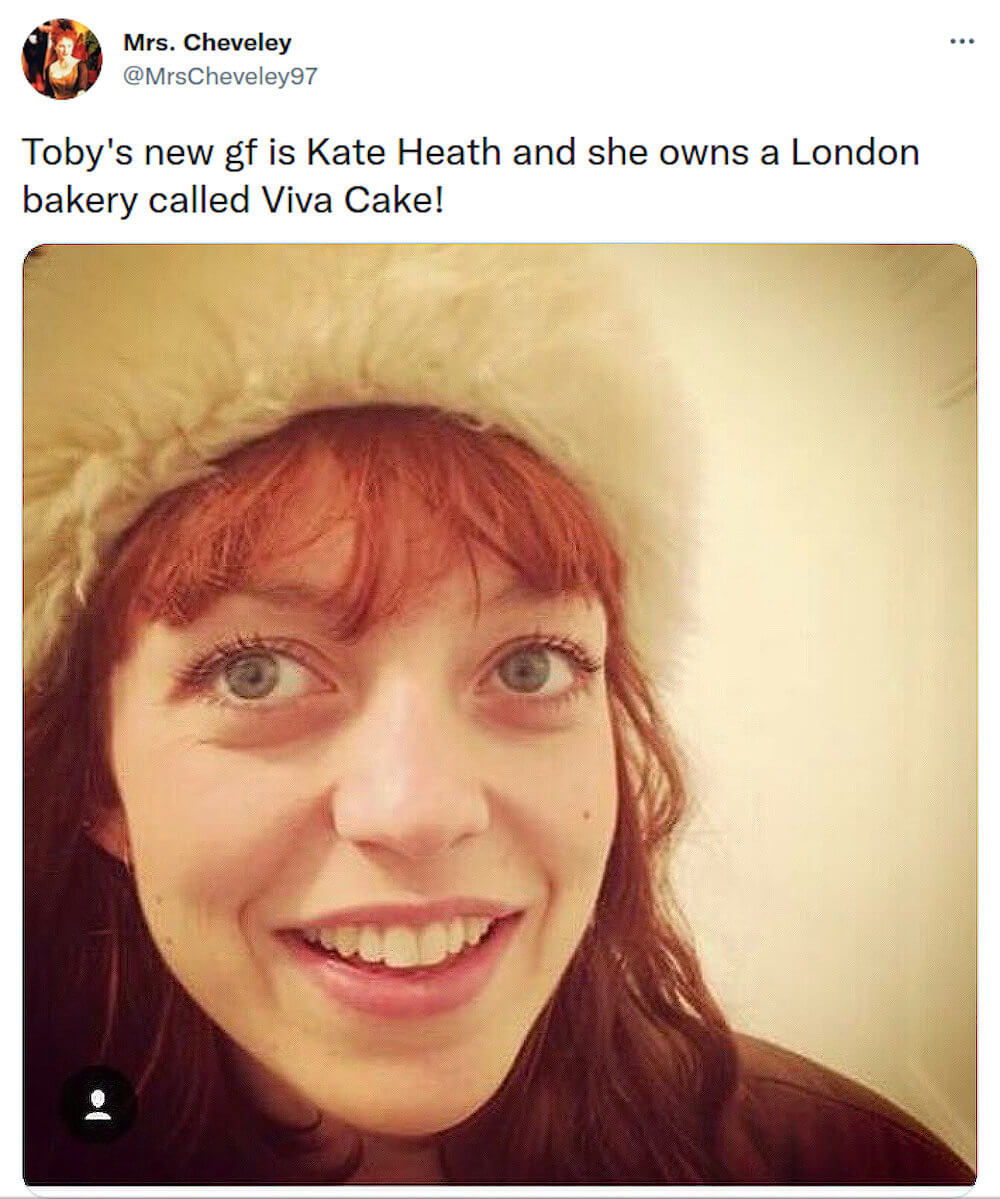This screenshot has width=1000, height=1199.
Task: Click the horizontal scrollbar at the bottom
Action: pos(500,1193)
